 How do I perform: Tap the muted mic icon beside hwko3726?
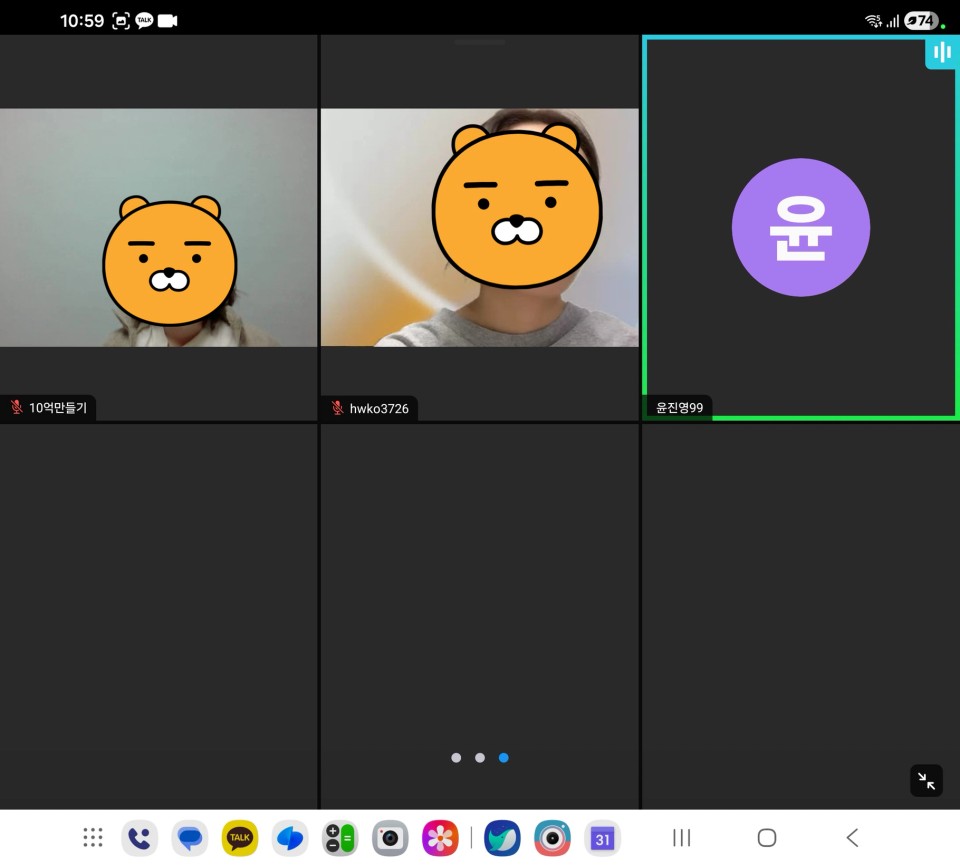click(x=338, y=408)
